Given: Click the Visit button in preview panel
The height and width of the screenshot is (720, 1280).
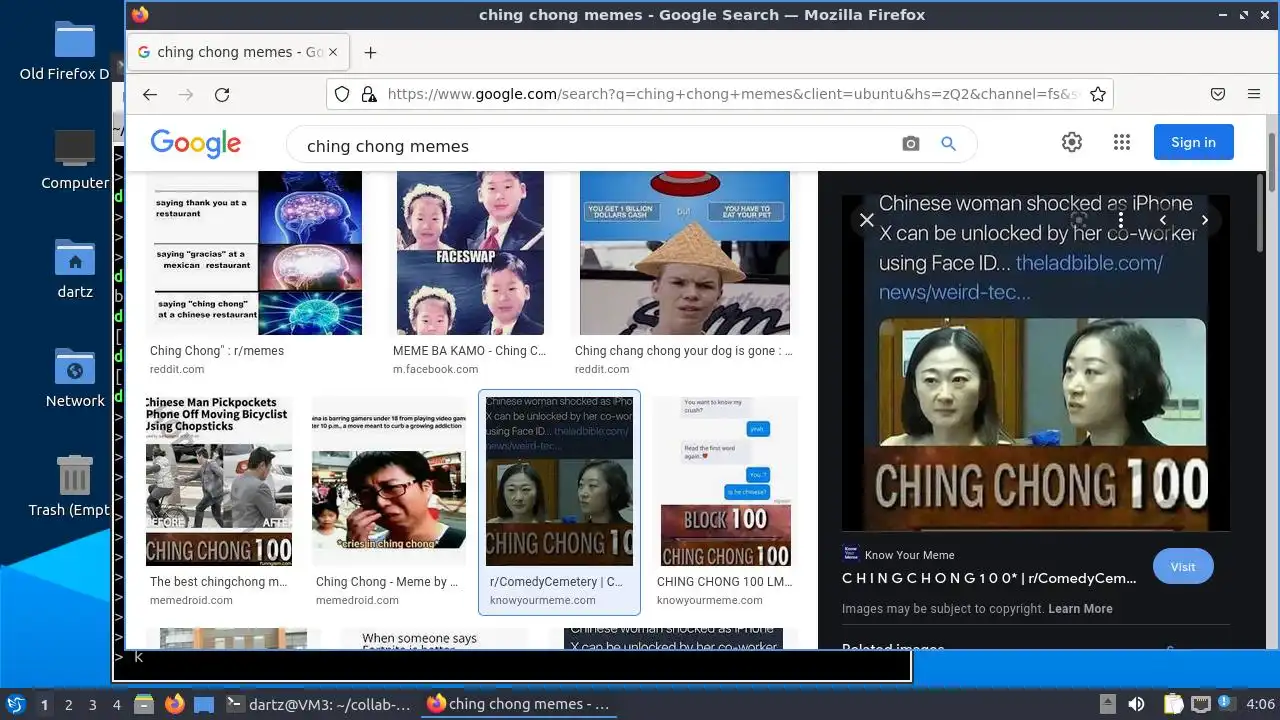Looking at the screenshot, I should [x=1183, y=566].
